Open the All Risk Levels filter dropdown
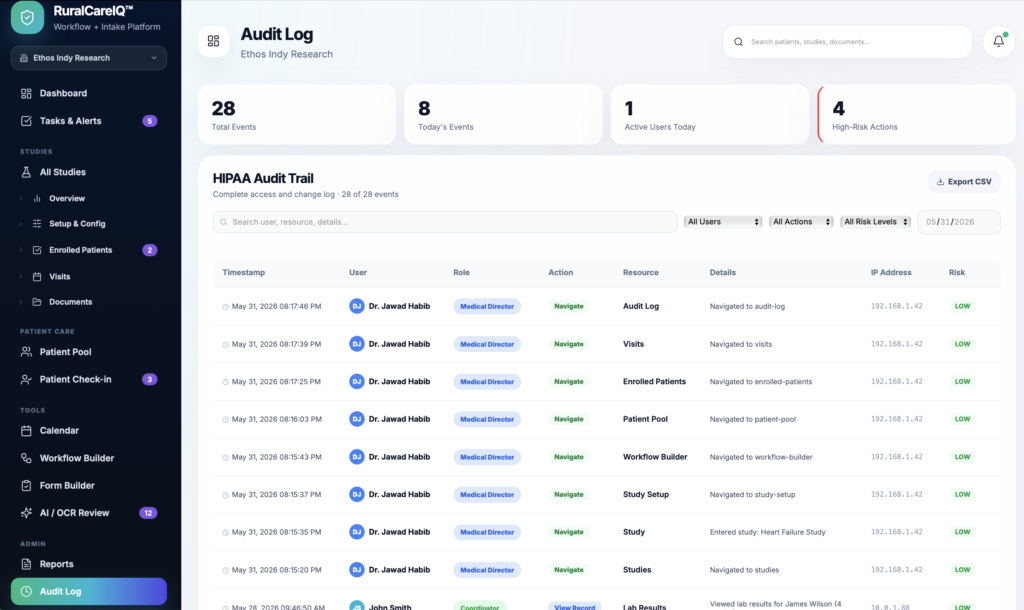Screen dimensions: 1024x610 (x=876, y=222)
